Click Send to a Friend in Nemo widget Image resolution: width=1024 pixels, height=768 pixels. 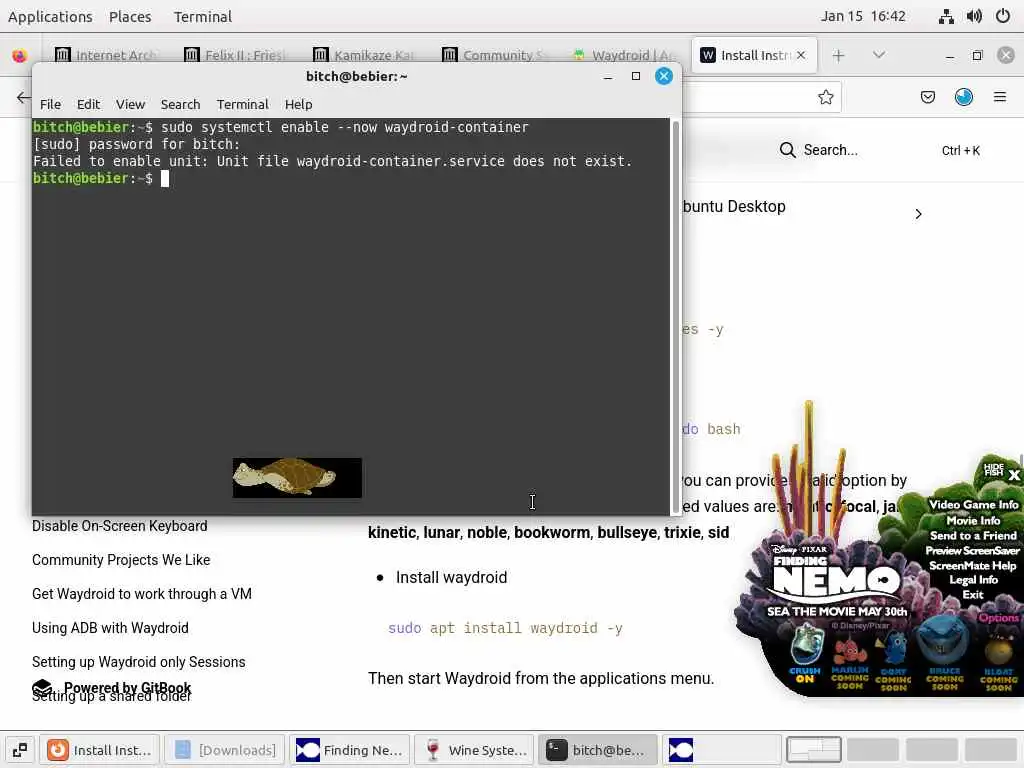973,536
